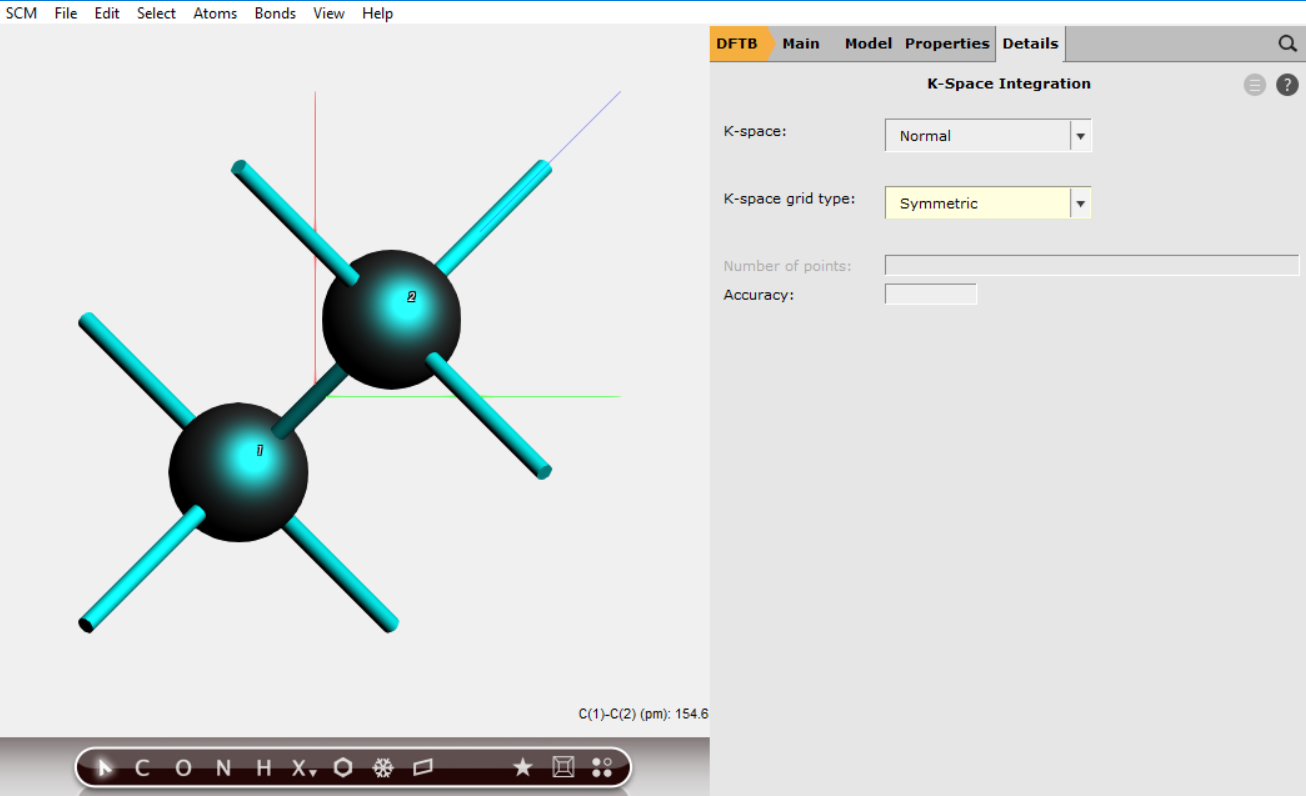Click the arrow of Symmetric grid combo
The height and width of the screenshot is (796, 1306).
(1080, 203)
